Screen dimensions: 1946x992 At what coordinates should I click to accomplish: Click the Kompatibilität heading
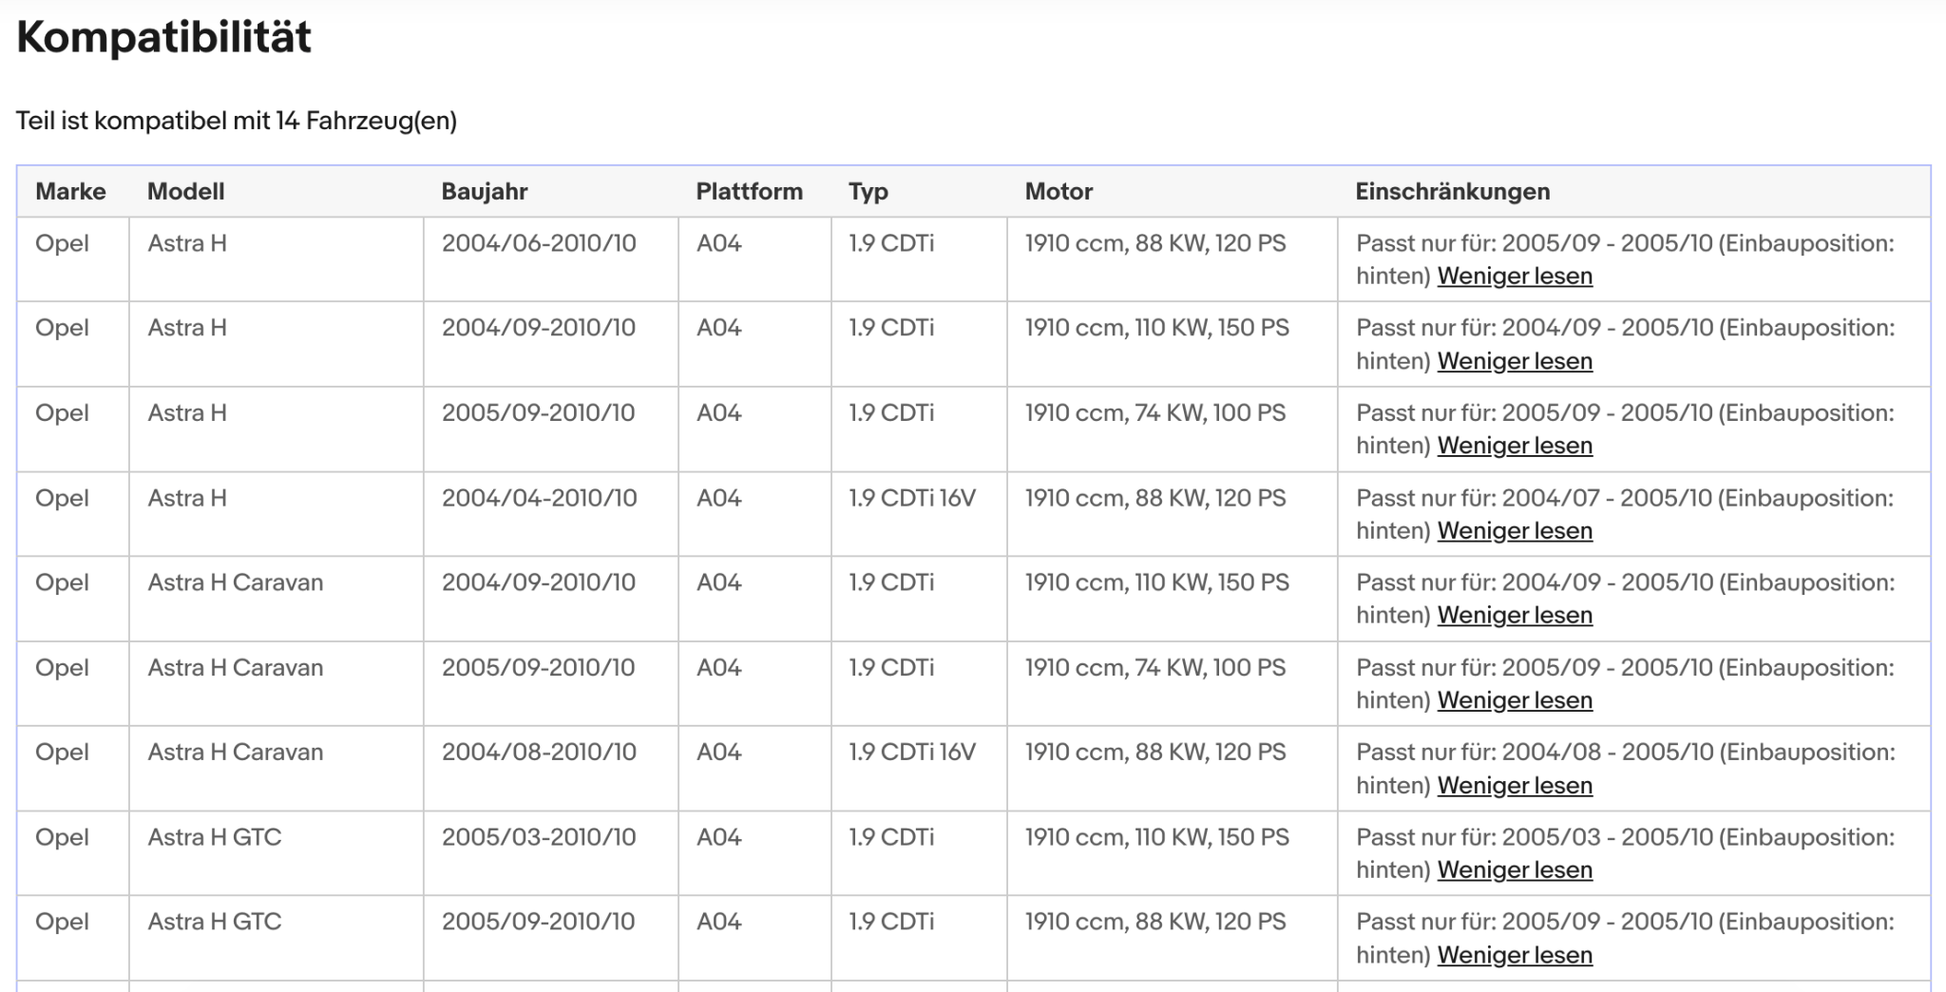click(164, 37)
